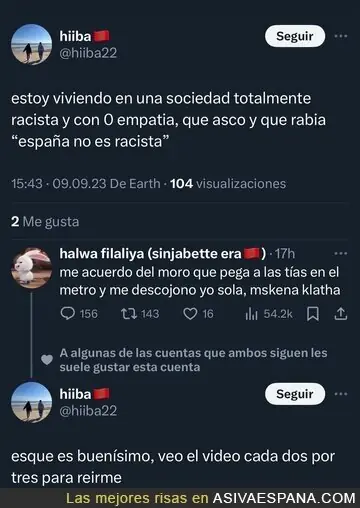
Task: Follow hiiba with the top Seguir button
Action: [295, 36]
